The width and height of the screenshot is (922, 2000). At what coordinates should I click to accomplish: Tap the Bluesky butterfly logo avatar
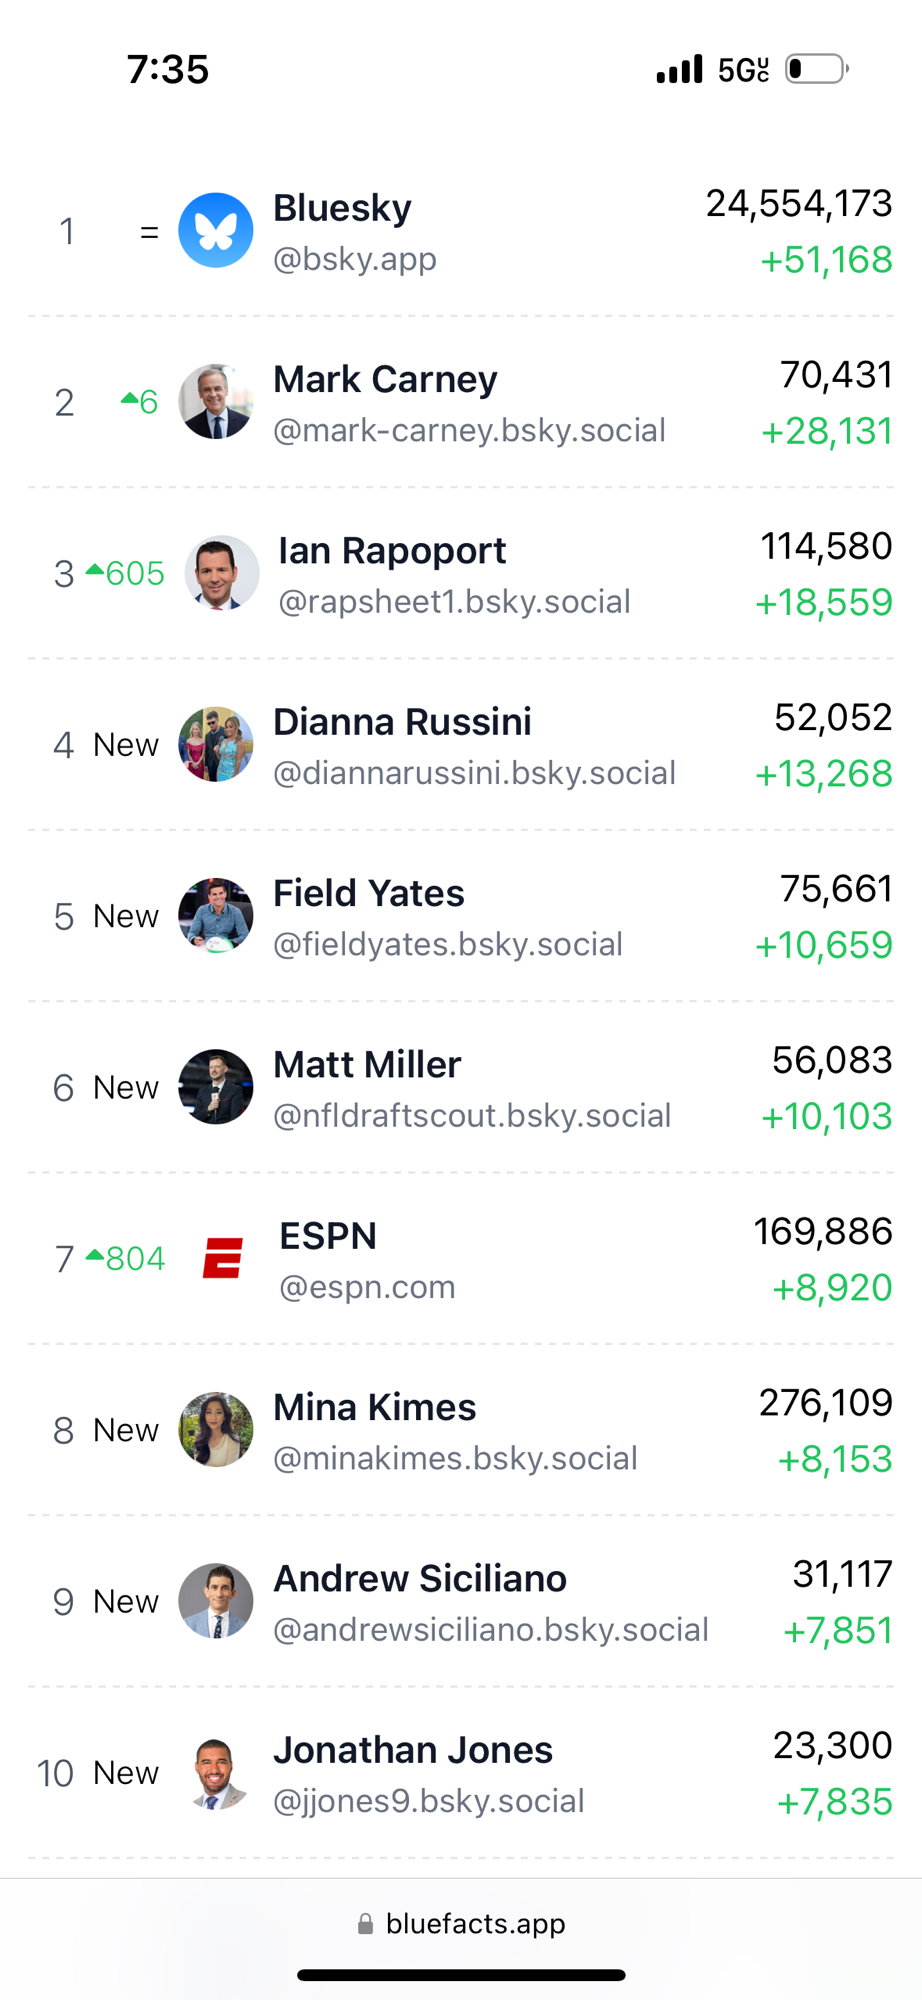point(215,230)
